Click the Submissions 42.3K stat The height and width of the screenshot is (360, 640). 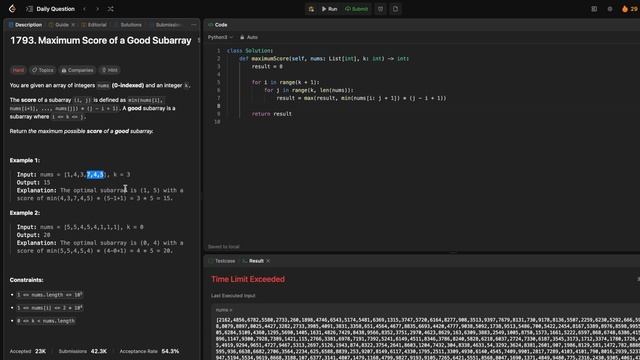tap(83, 351)
